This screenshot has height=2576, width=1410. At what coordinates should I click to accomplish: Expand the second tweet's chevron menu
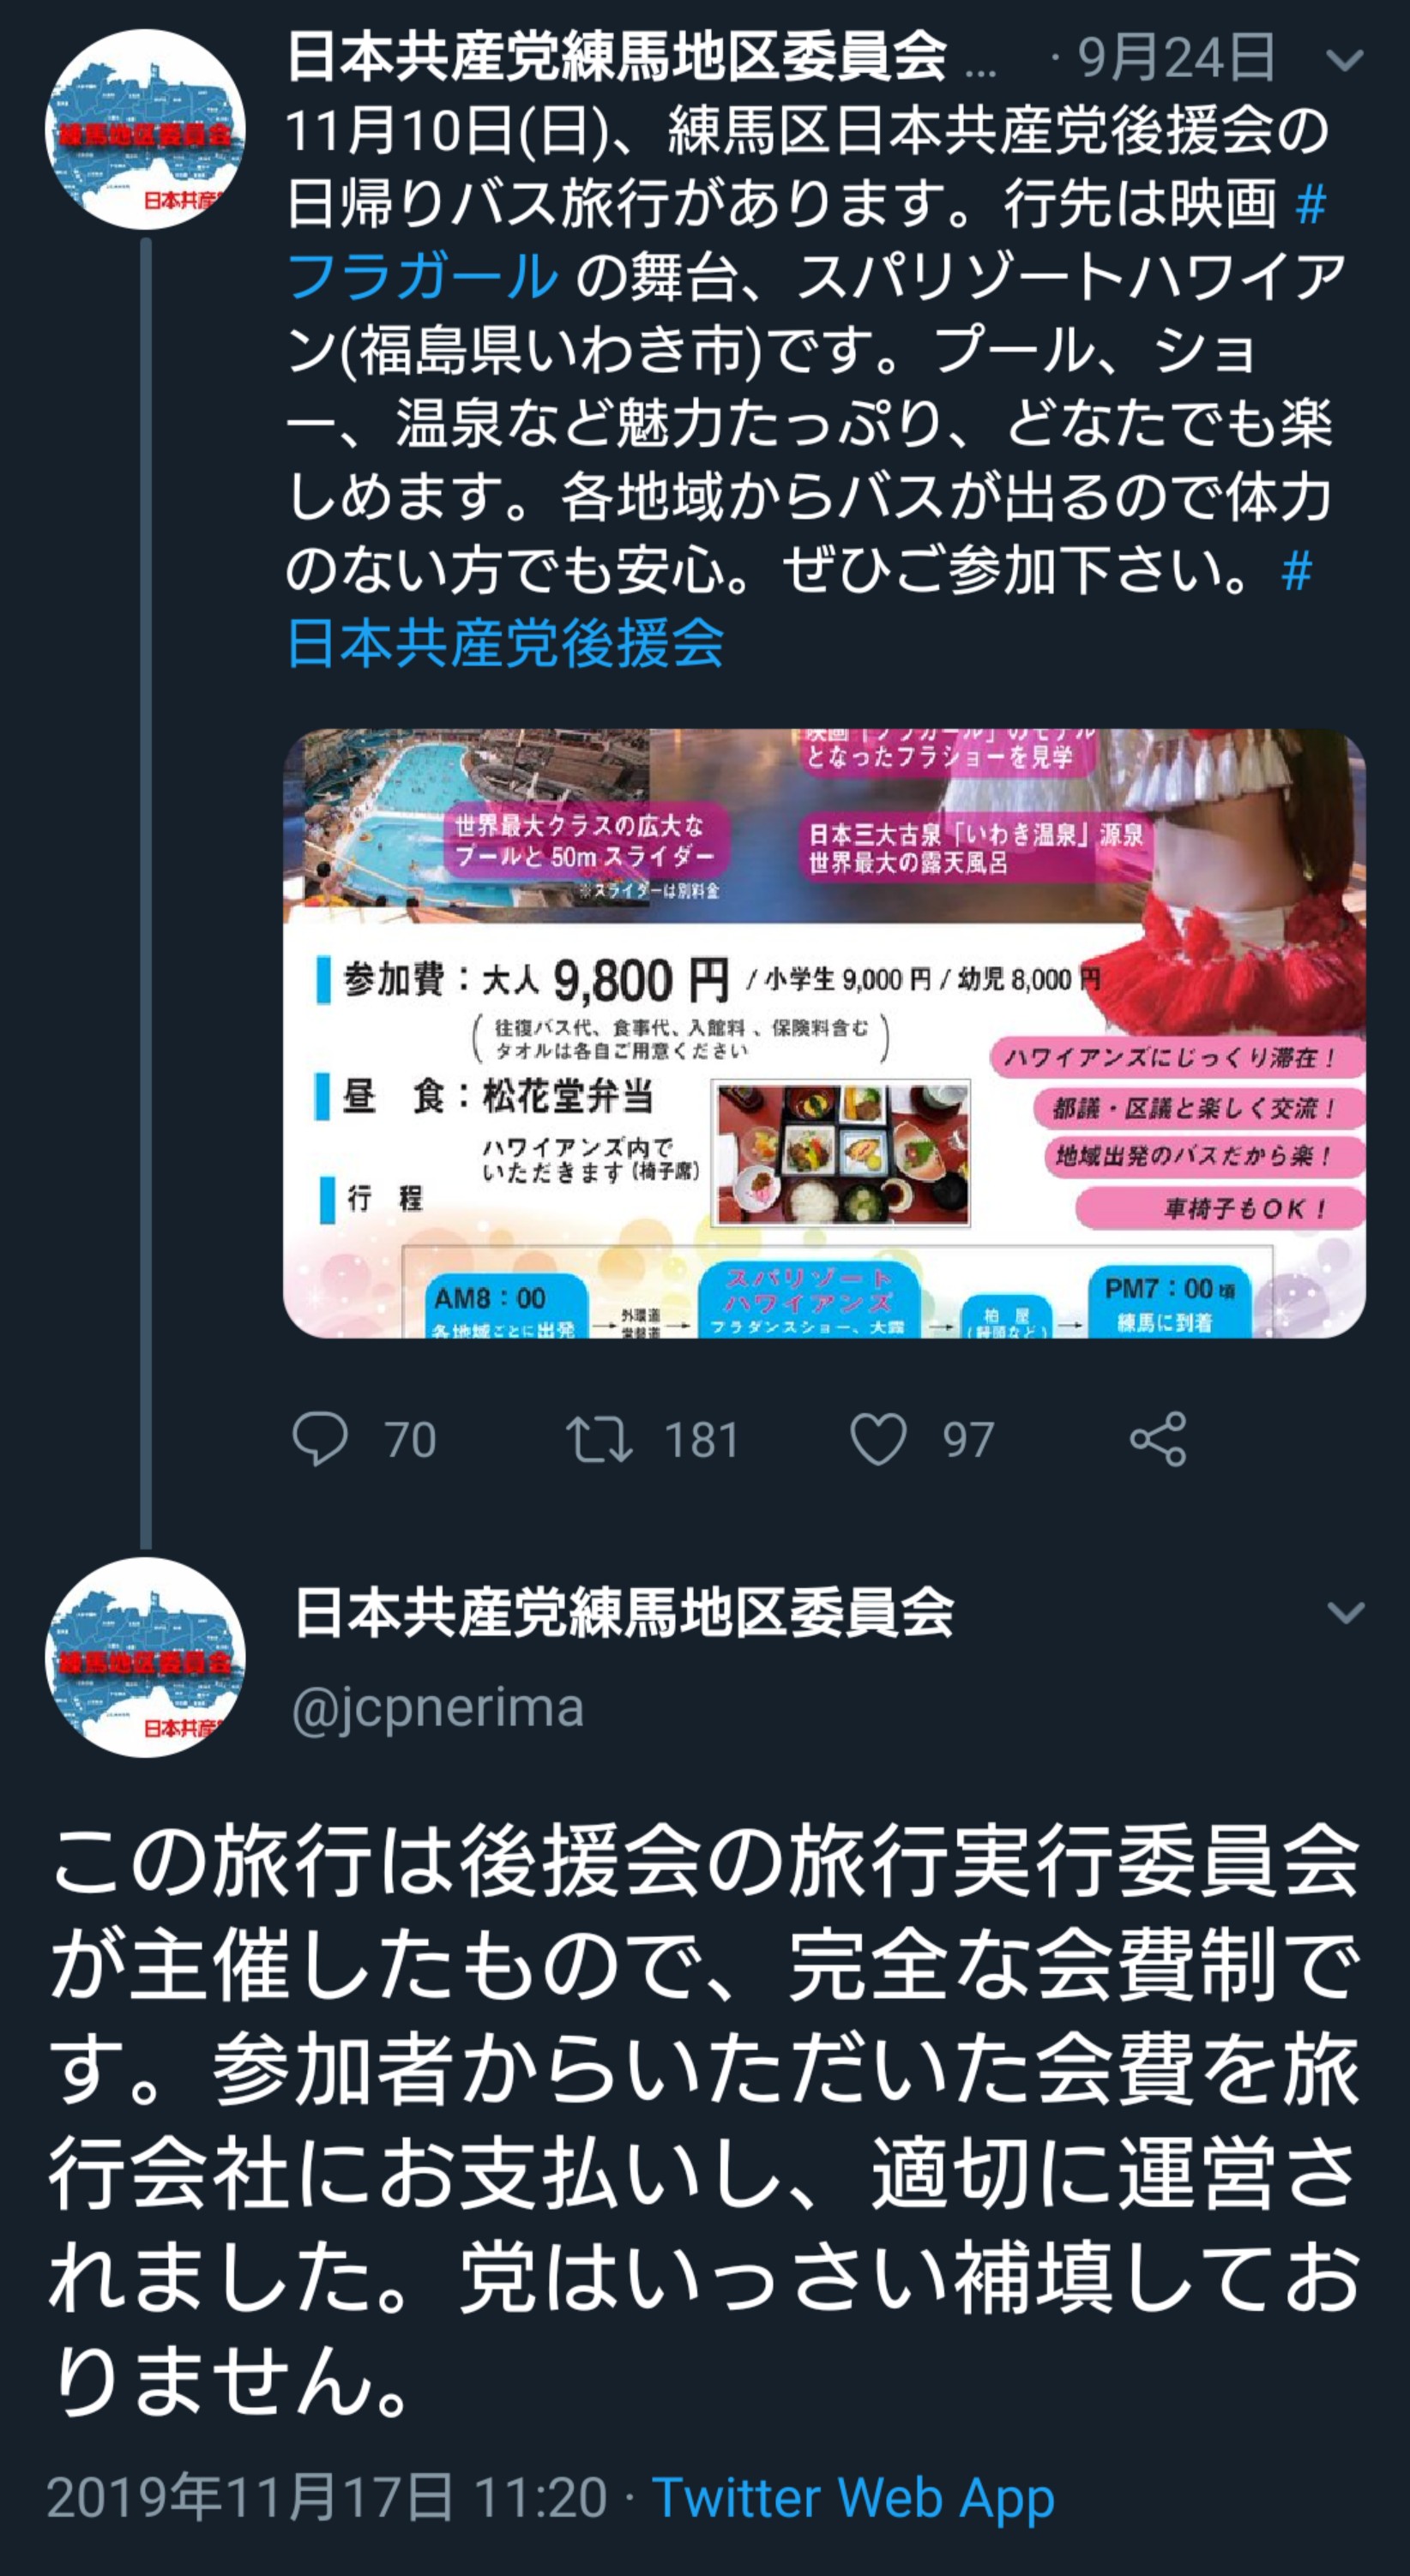pos(1345,1612)
